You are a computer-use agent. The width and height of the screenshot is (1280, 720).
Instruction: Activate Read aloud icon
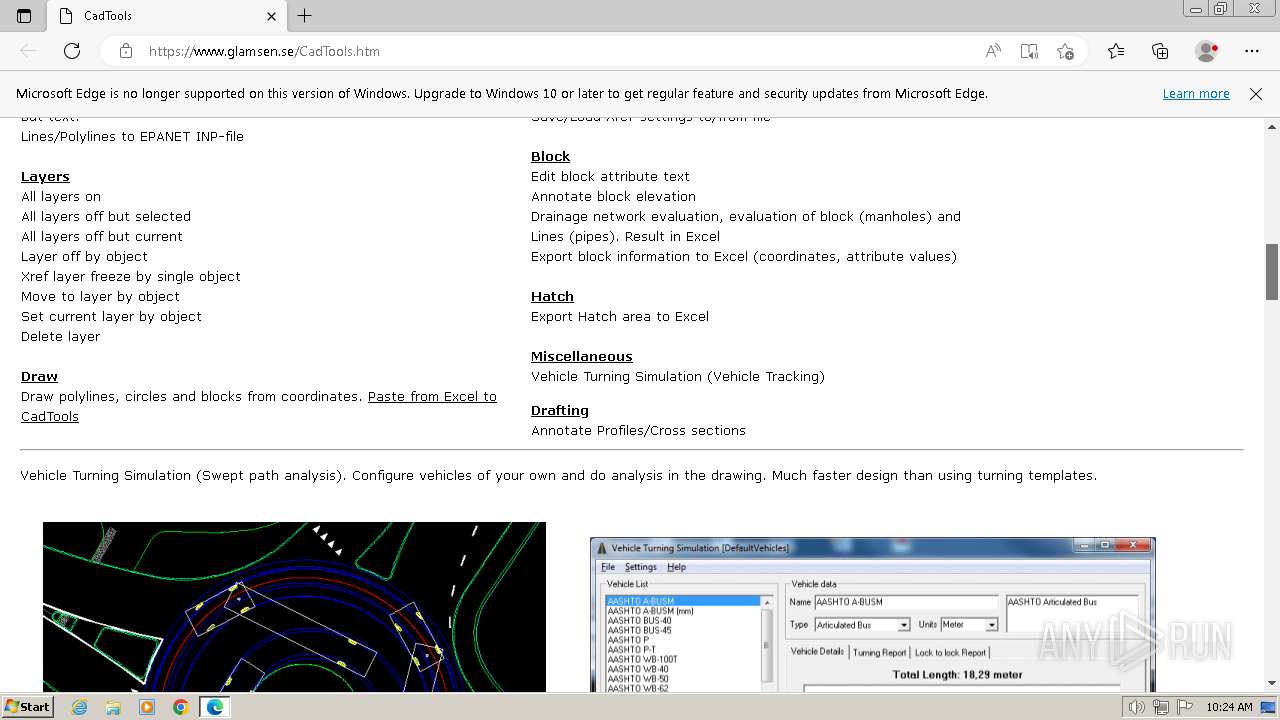pos(993,51)
